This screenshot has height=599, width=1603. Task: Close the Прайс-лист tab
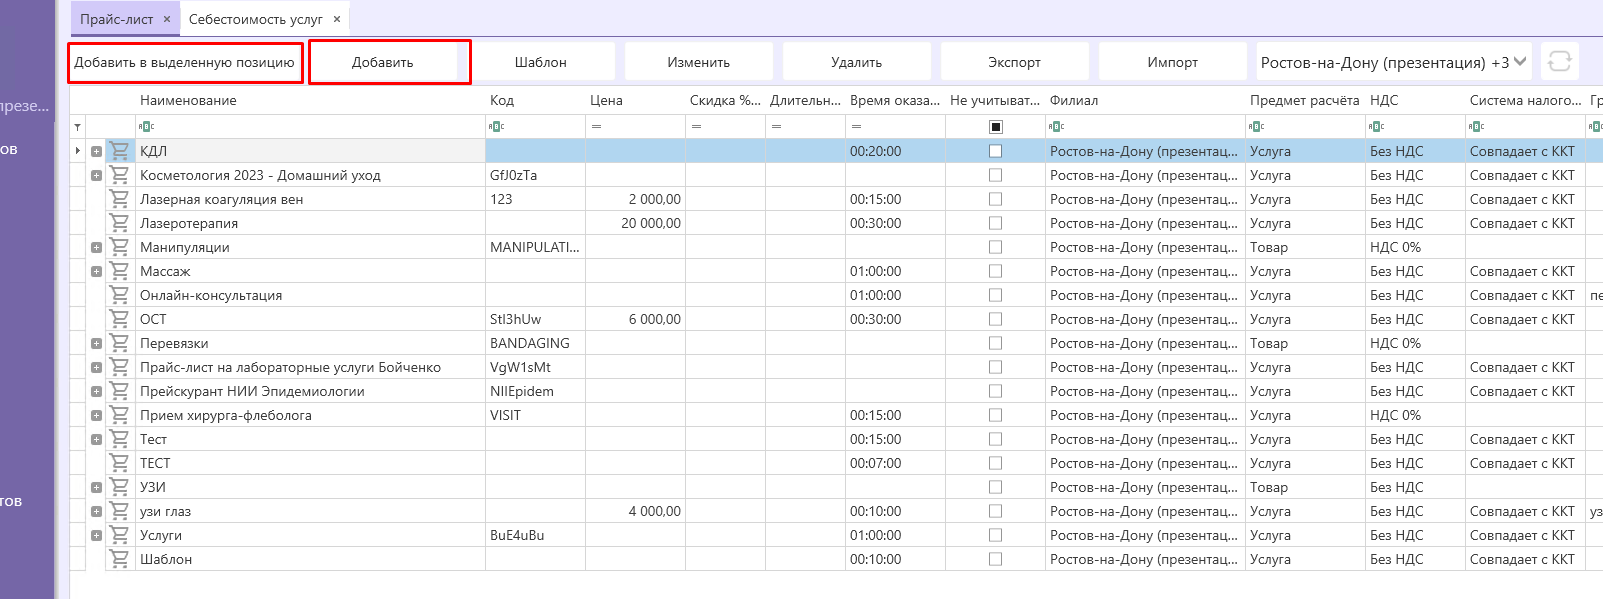coord(167,19)
